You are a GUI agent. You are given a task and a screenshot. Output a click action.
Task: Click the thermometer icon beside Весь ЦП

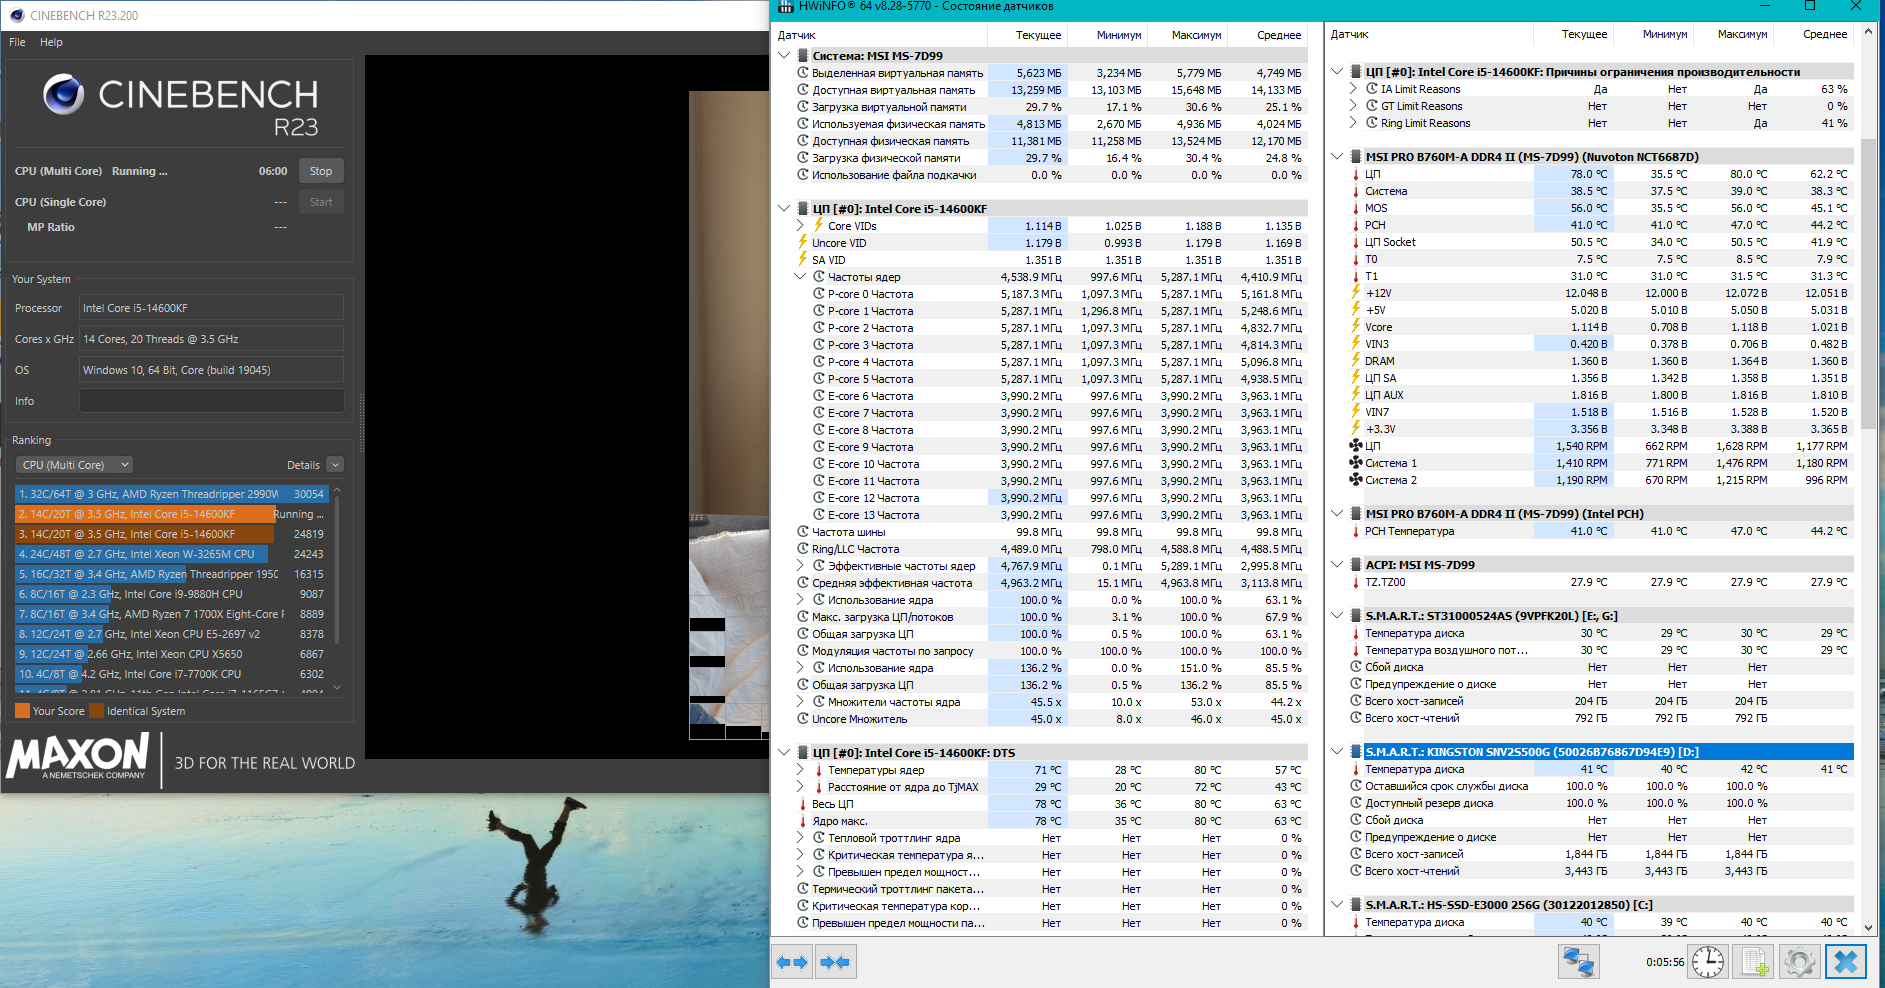tap(803, 804)
